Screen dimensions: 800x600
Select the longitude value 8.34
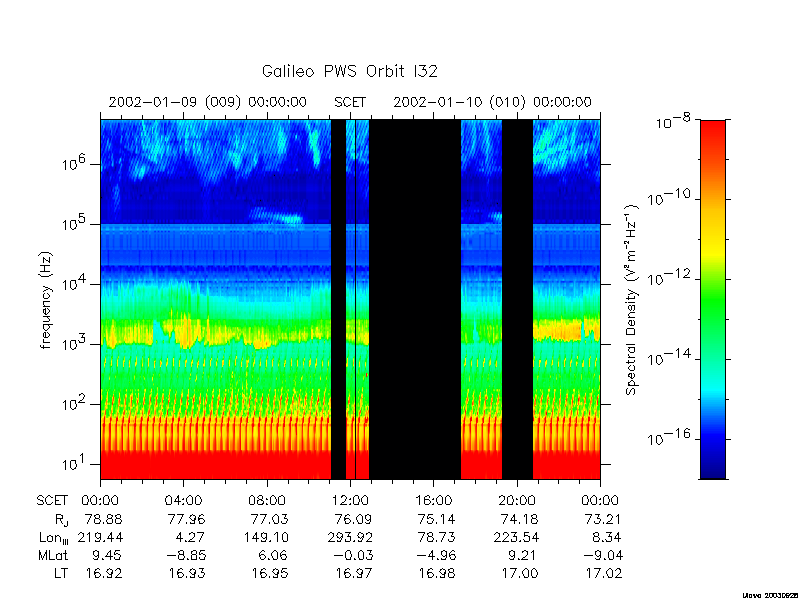pos(607,537)
